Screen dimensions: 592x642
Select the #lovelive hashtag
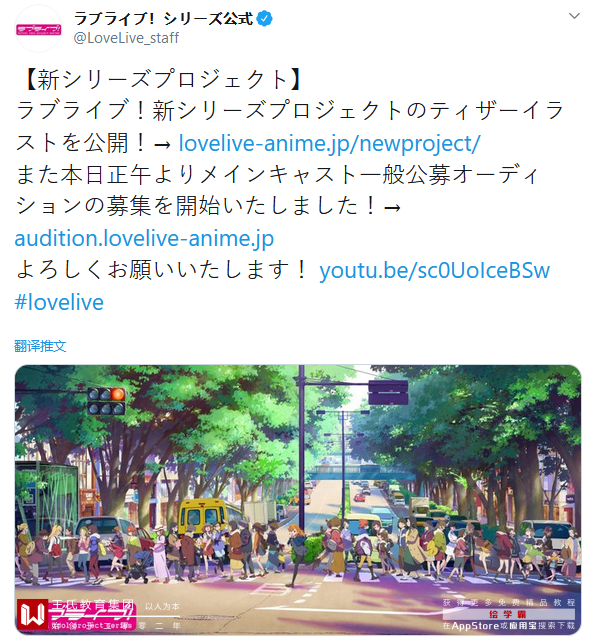pos(59,302)
